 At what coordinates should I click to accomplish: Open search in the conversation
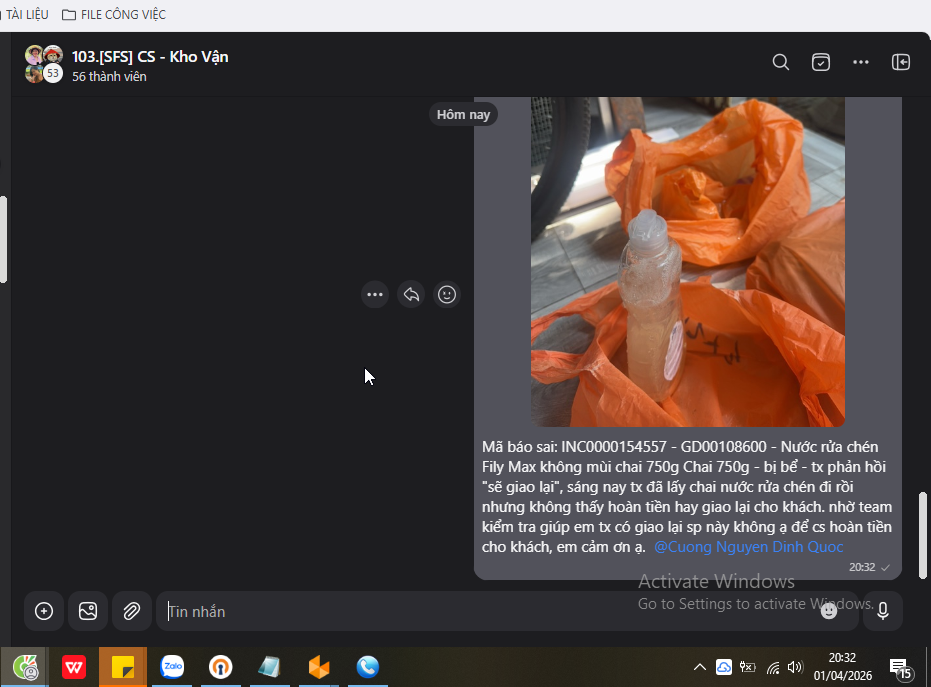781,62
